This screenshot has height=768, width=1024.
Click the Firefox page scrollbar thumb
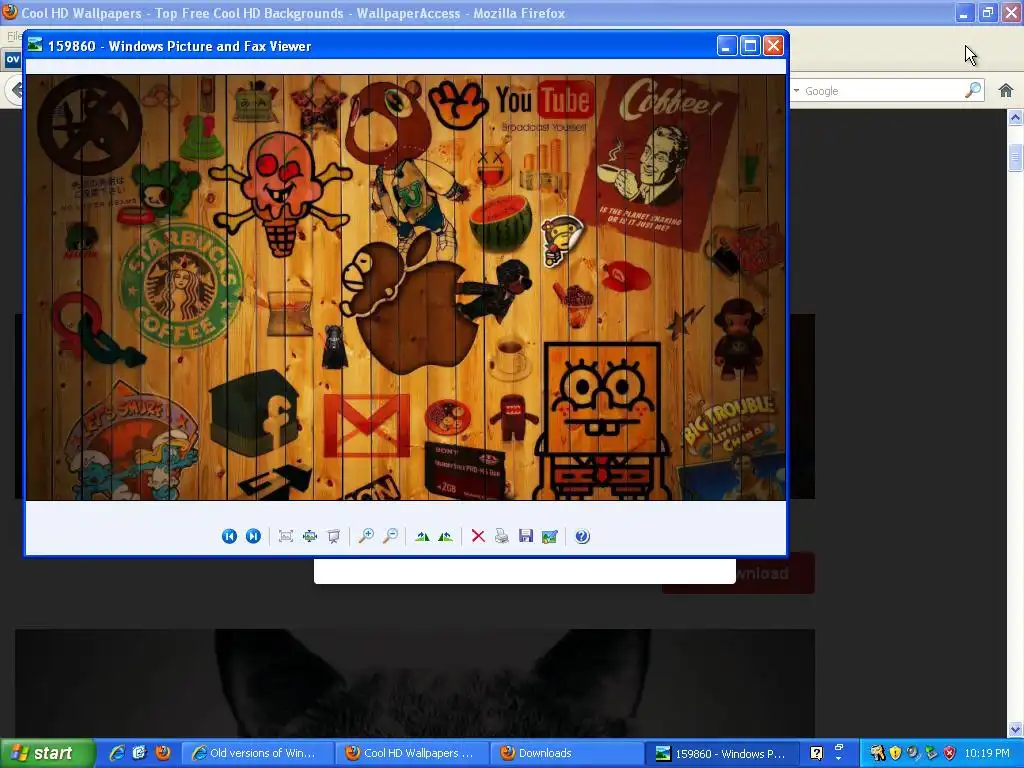[1015, 157]
